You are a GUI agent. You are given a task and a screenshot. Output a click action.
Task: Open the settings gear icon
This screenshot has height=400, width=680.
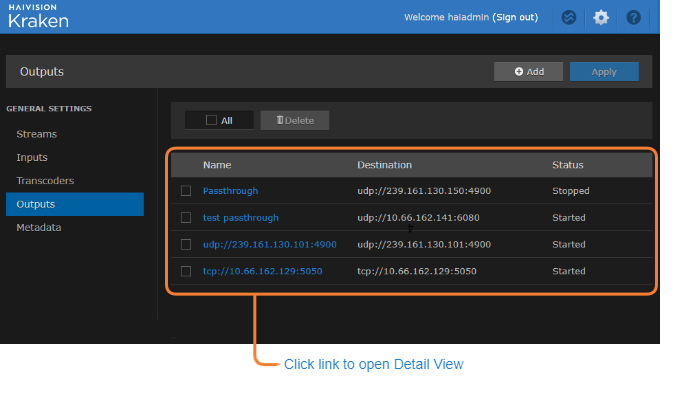click(x=600, y=17)
